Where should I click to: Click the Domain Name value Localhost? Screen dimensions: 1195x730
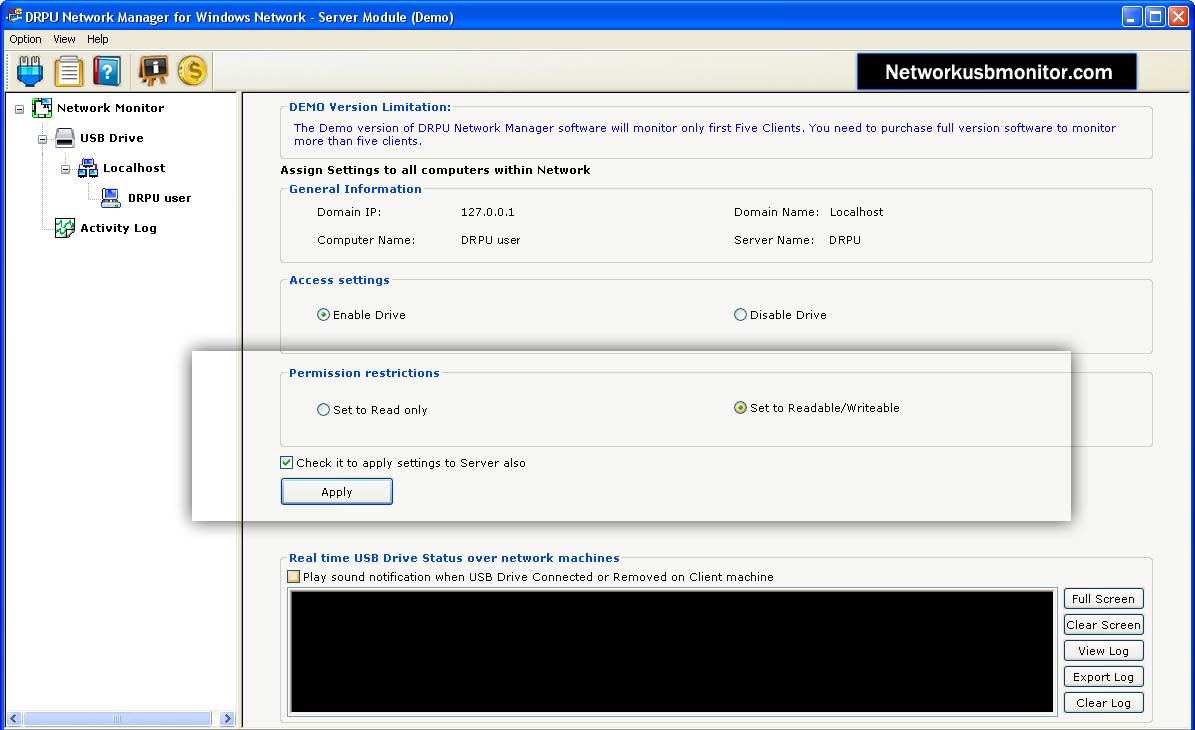click(857, 212)
